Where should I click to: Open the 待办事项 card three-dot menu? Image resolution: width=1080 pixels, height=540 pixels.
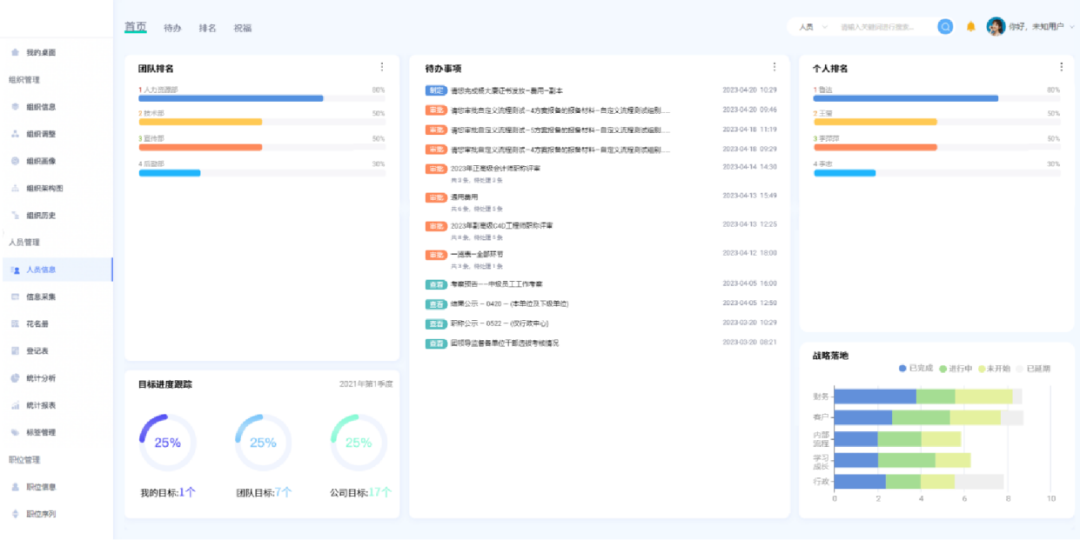coord(773,67)
